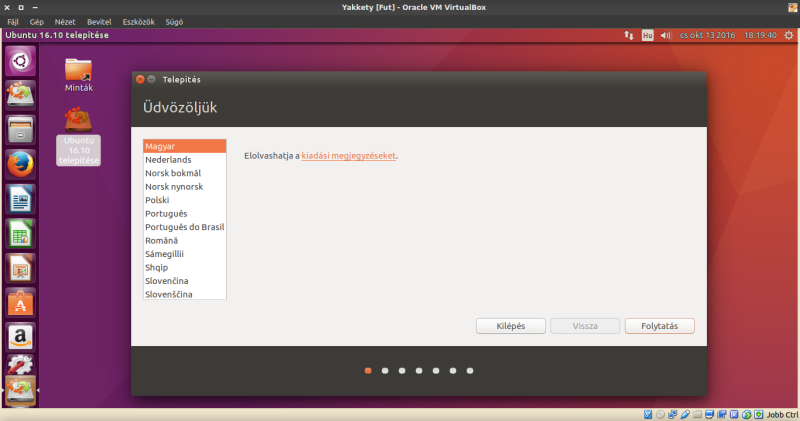Follow the kiadási megjegyzéseket link
The image size is (800, 421).
(349, 156)
